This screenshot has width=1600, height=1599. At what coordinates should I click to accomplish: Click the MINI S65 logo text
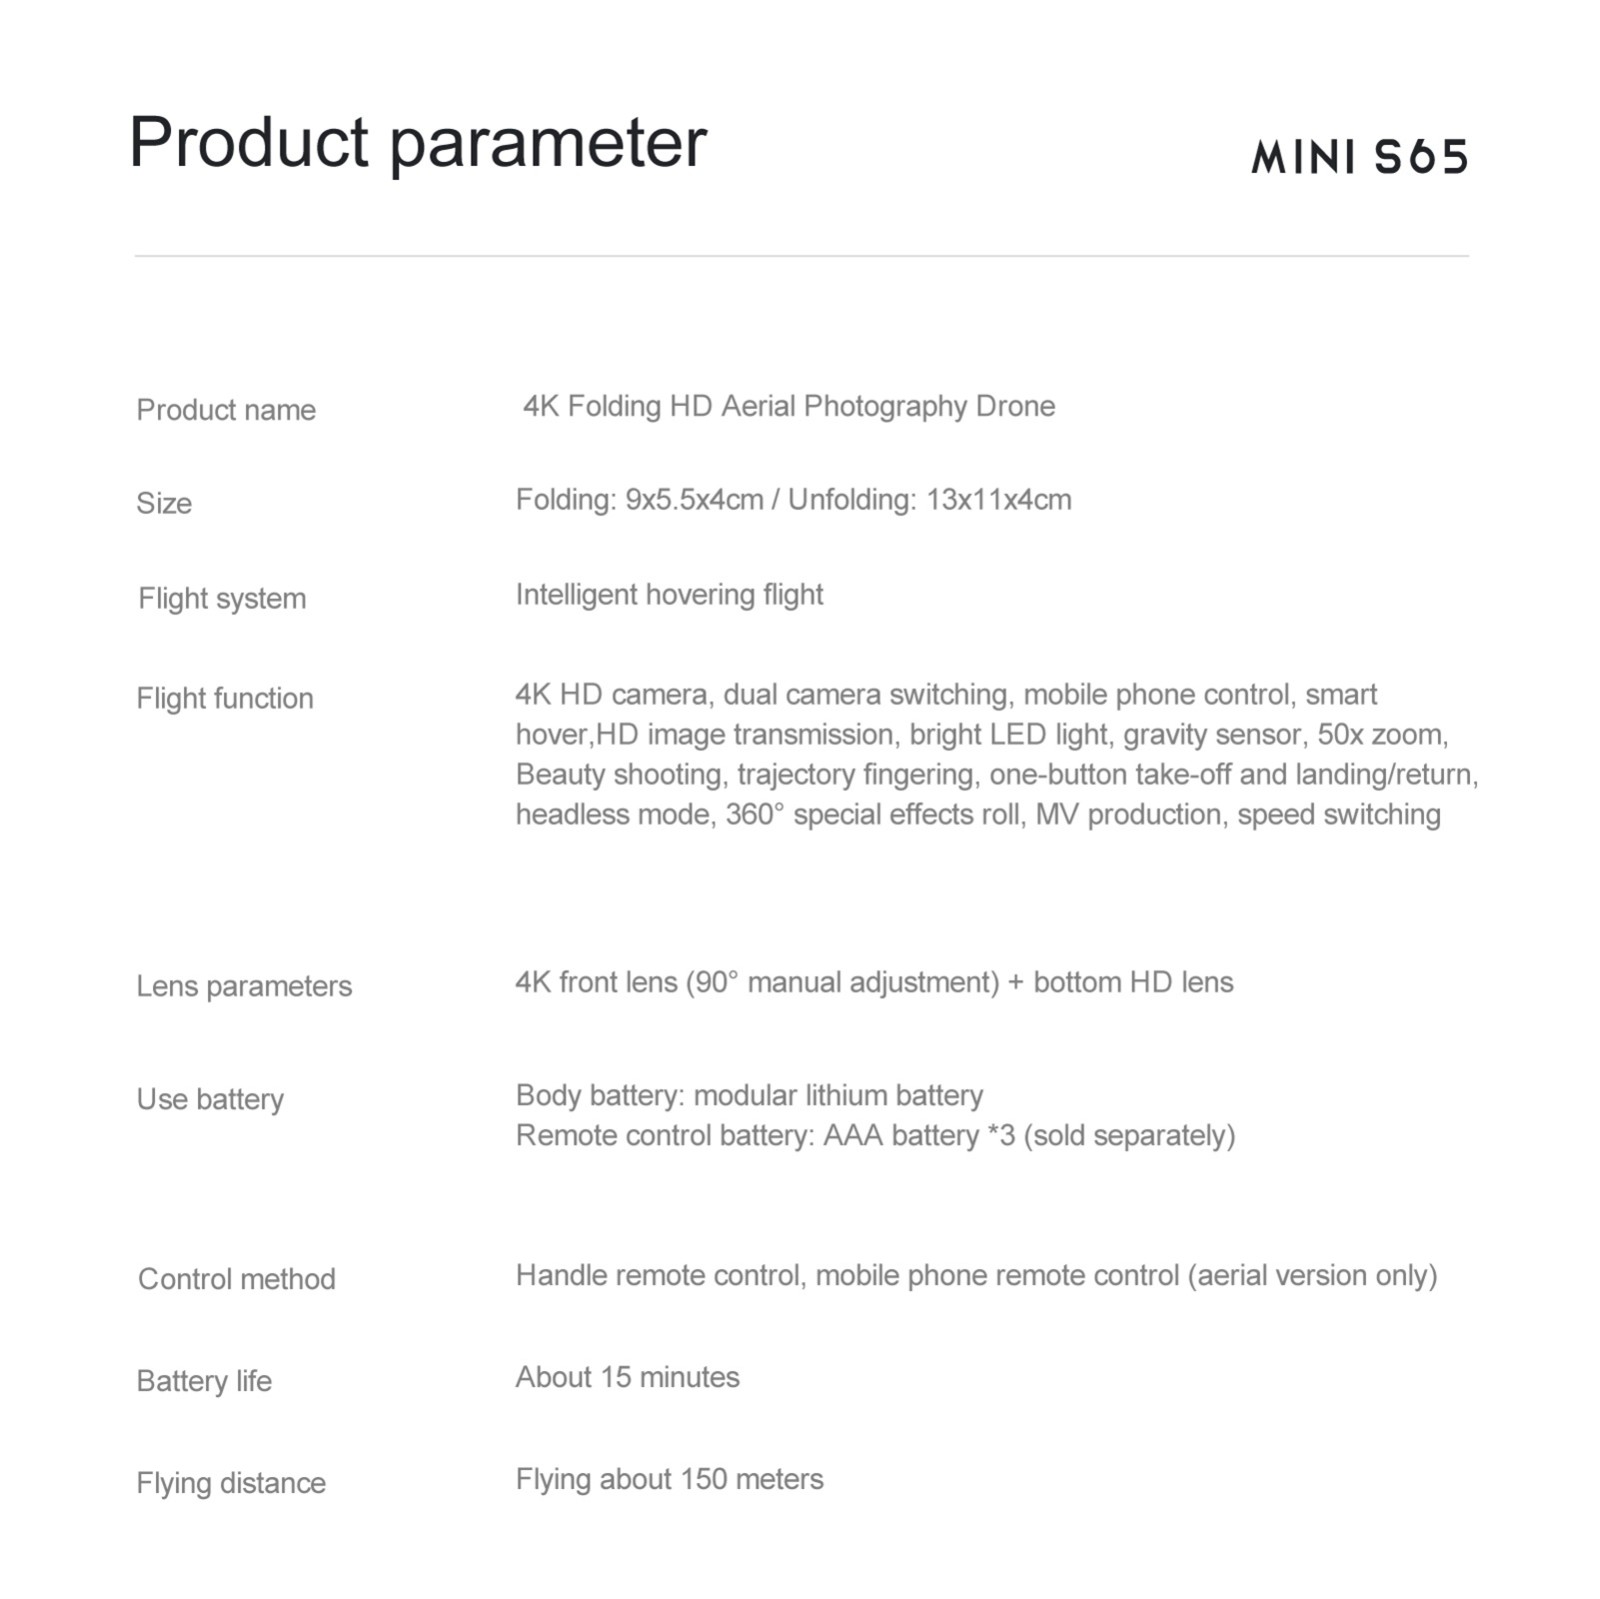tap(1359, 157)
